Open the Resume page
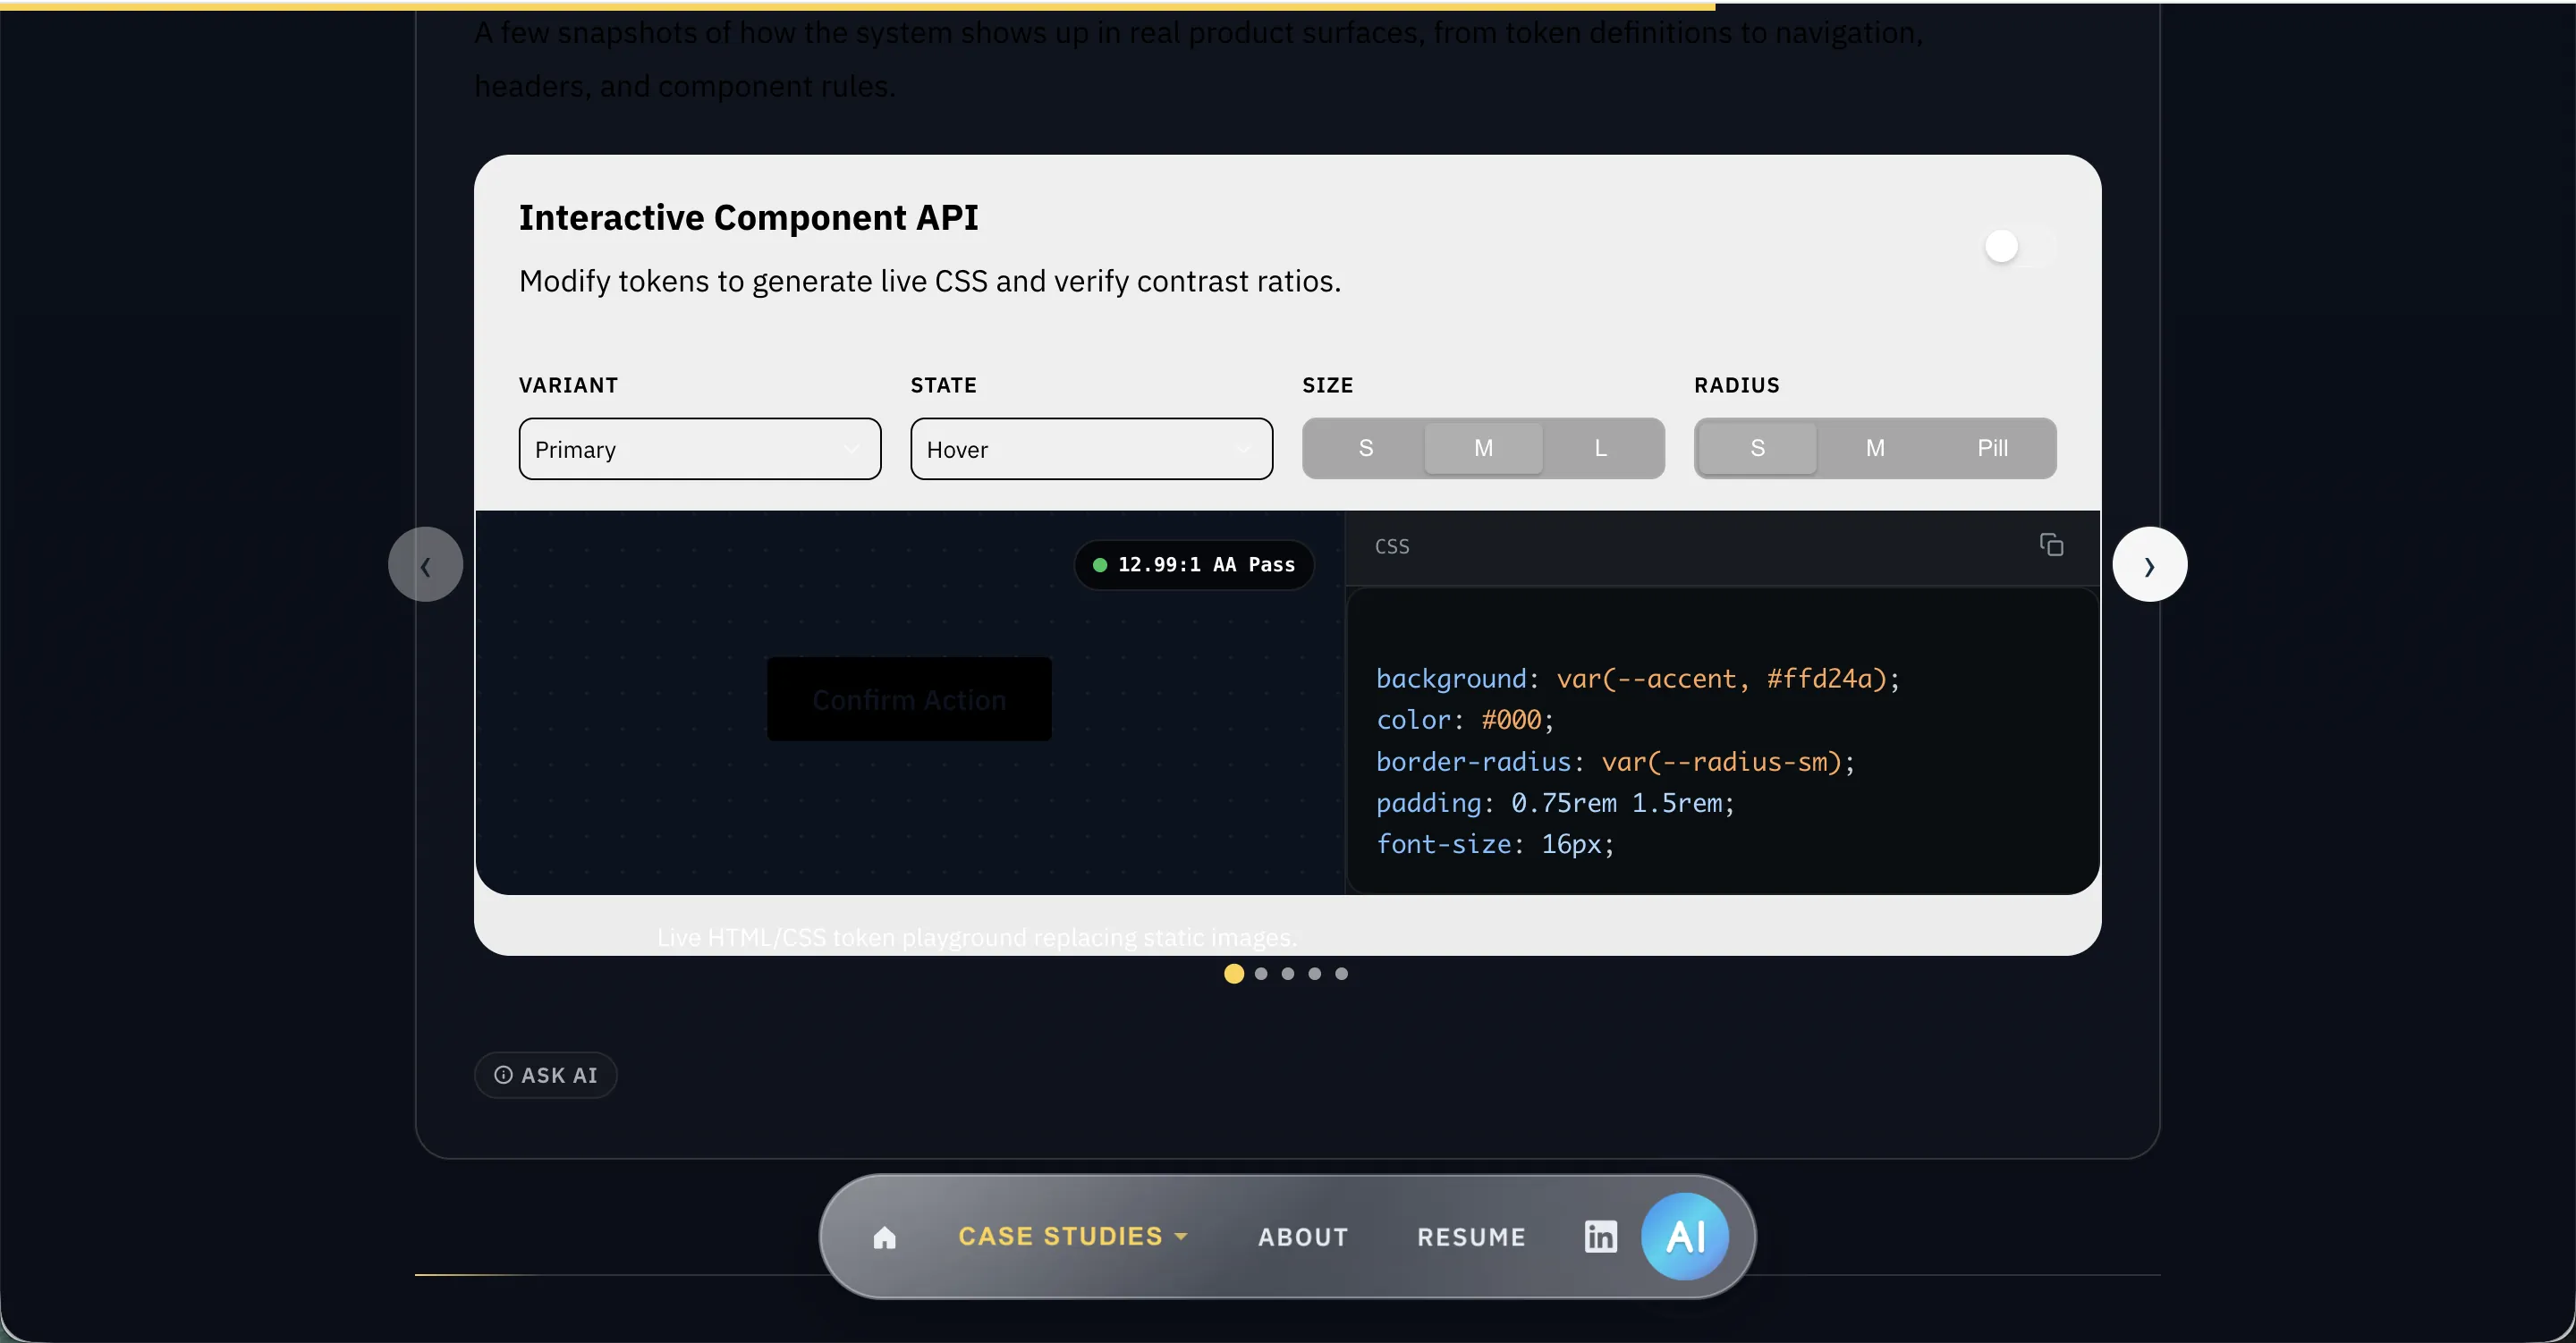 click(1471, 1238)
